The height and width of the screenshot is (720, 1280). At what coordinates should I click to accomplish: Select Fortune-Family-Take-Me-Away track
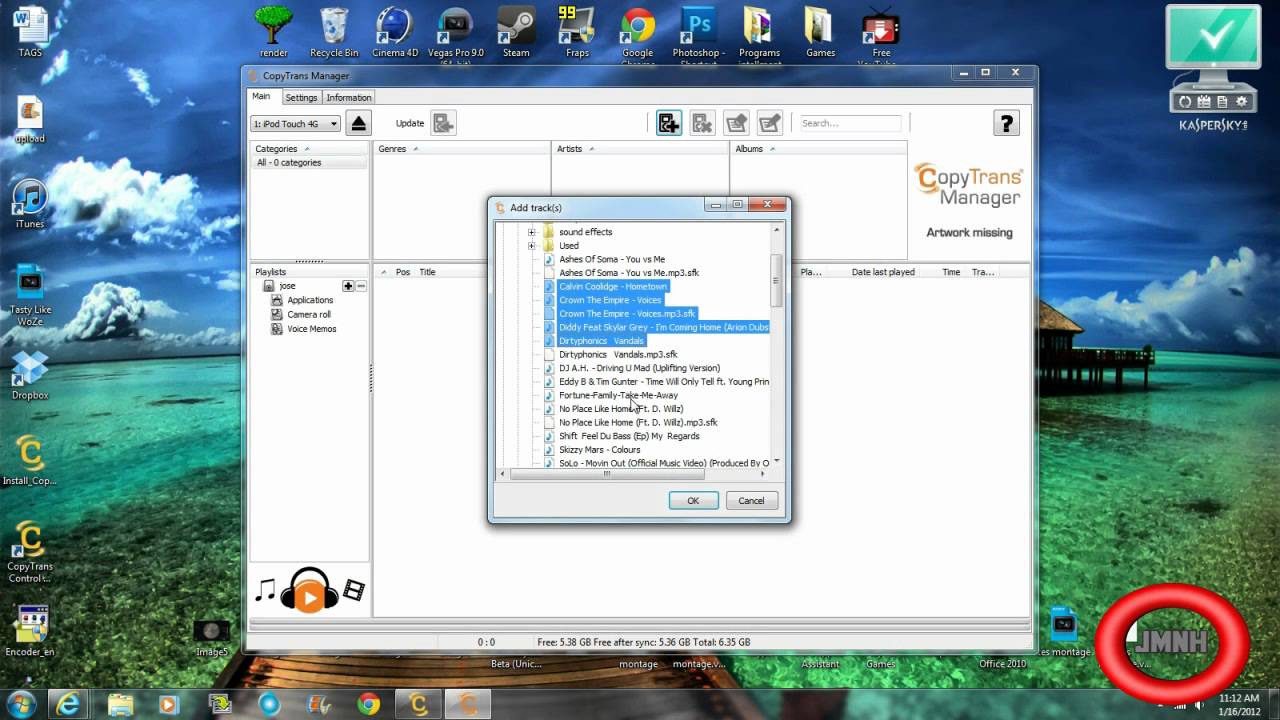point(618,395)
